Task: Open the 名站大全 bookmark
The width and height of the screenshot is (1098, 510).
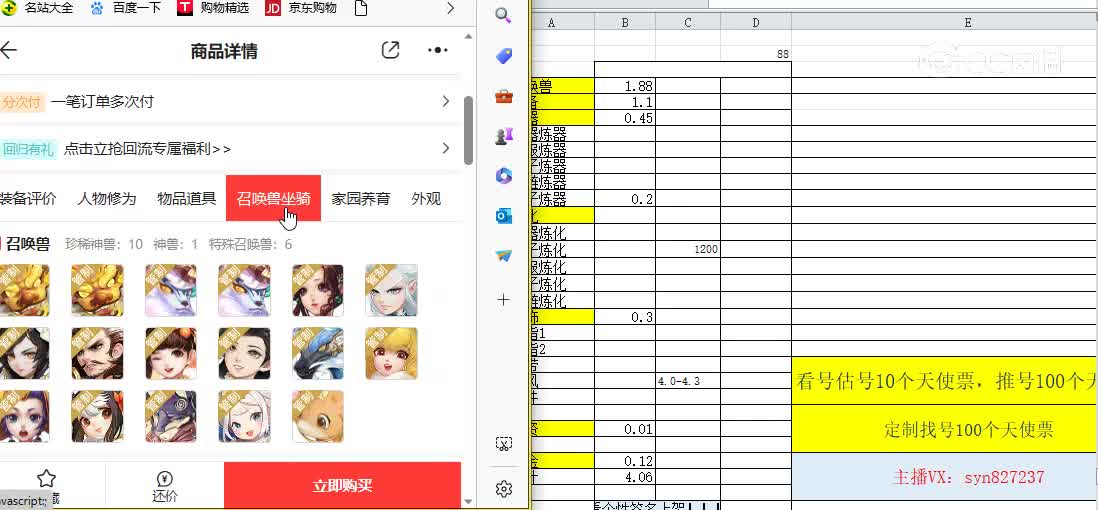Action: tap(37, 8)
